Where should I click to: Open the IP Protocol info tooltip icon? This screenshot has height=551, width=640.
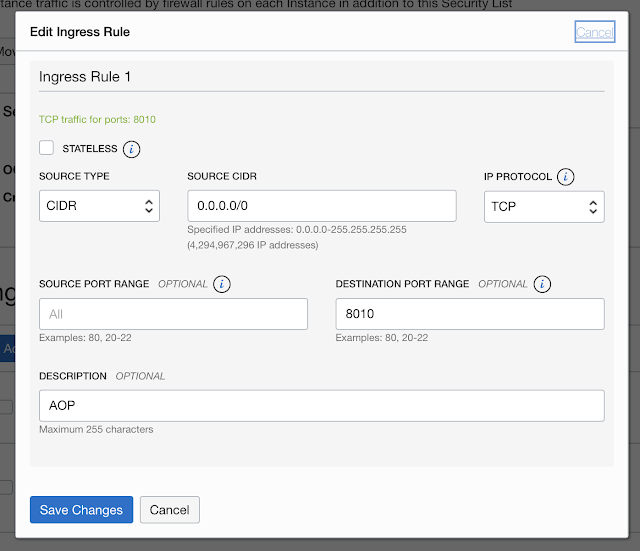[566, 177]
